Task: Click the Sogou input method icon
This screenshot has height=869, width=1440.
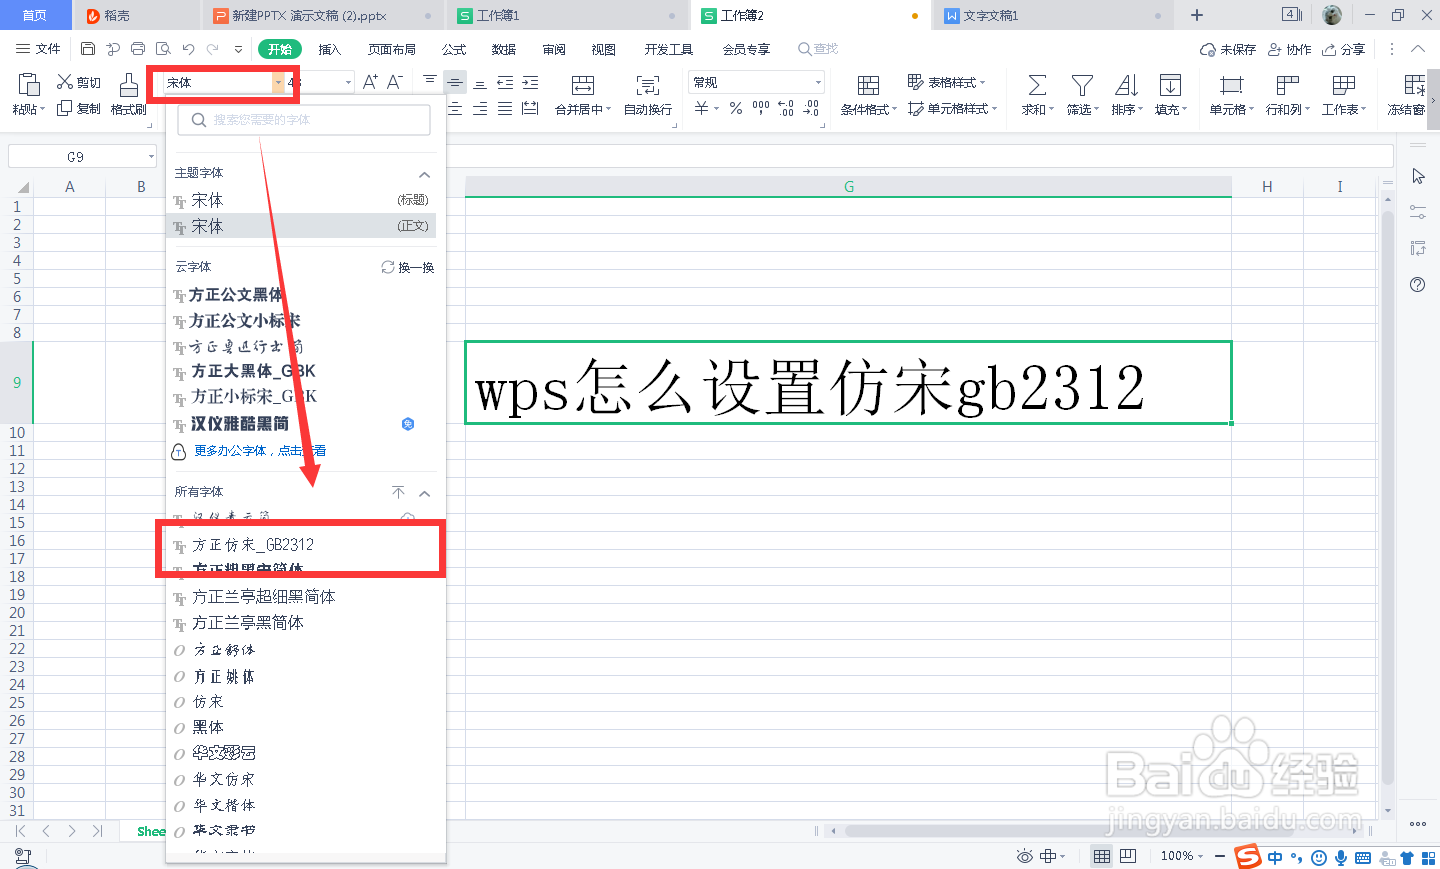Action: pyautogui.click(x=1248, y=856)
